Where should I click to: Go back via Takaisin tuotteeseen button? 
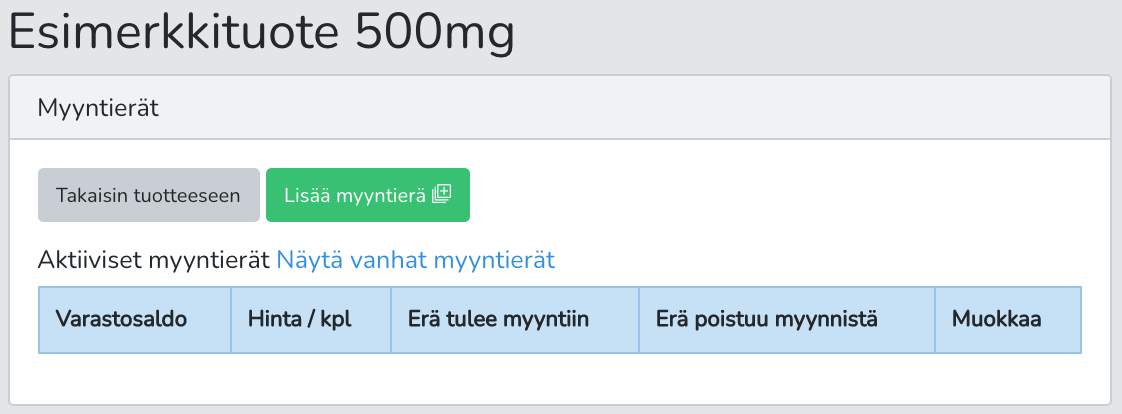coord(149,195)
